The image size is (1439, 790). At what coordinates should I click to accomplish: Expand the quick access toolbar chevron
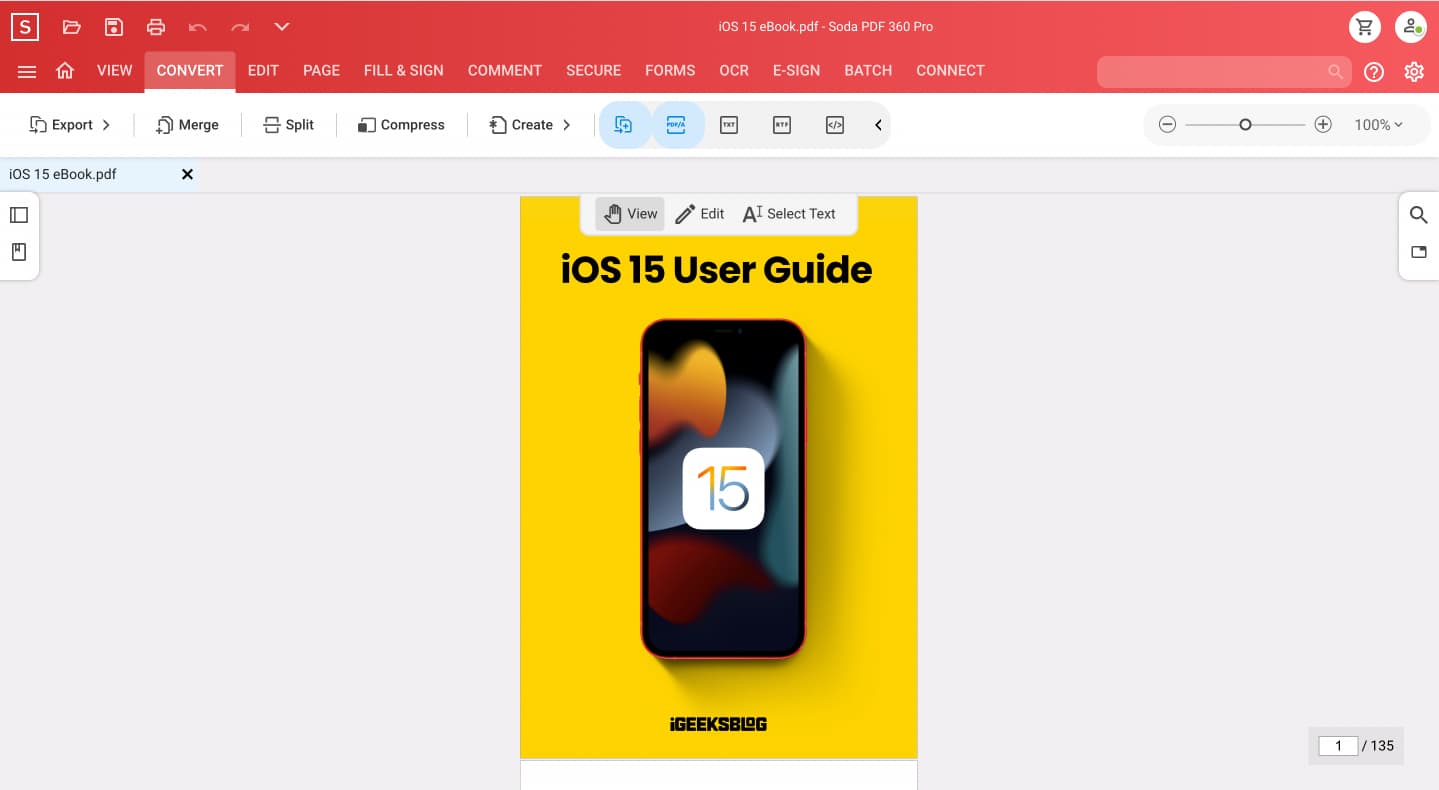click(x=282, y=27)
